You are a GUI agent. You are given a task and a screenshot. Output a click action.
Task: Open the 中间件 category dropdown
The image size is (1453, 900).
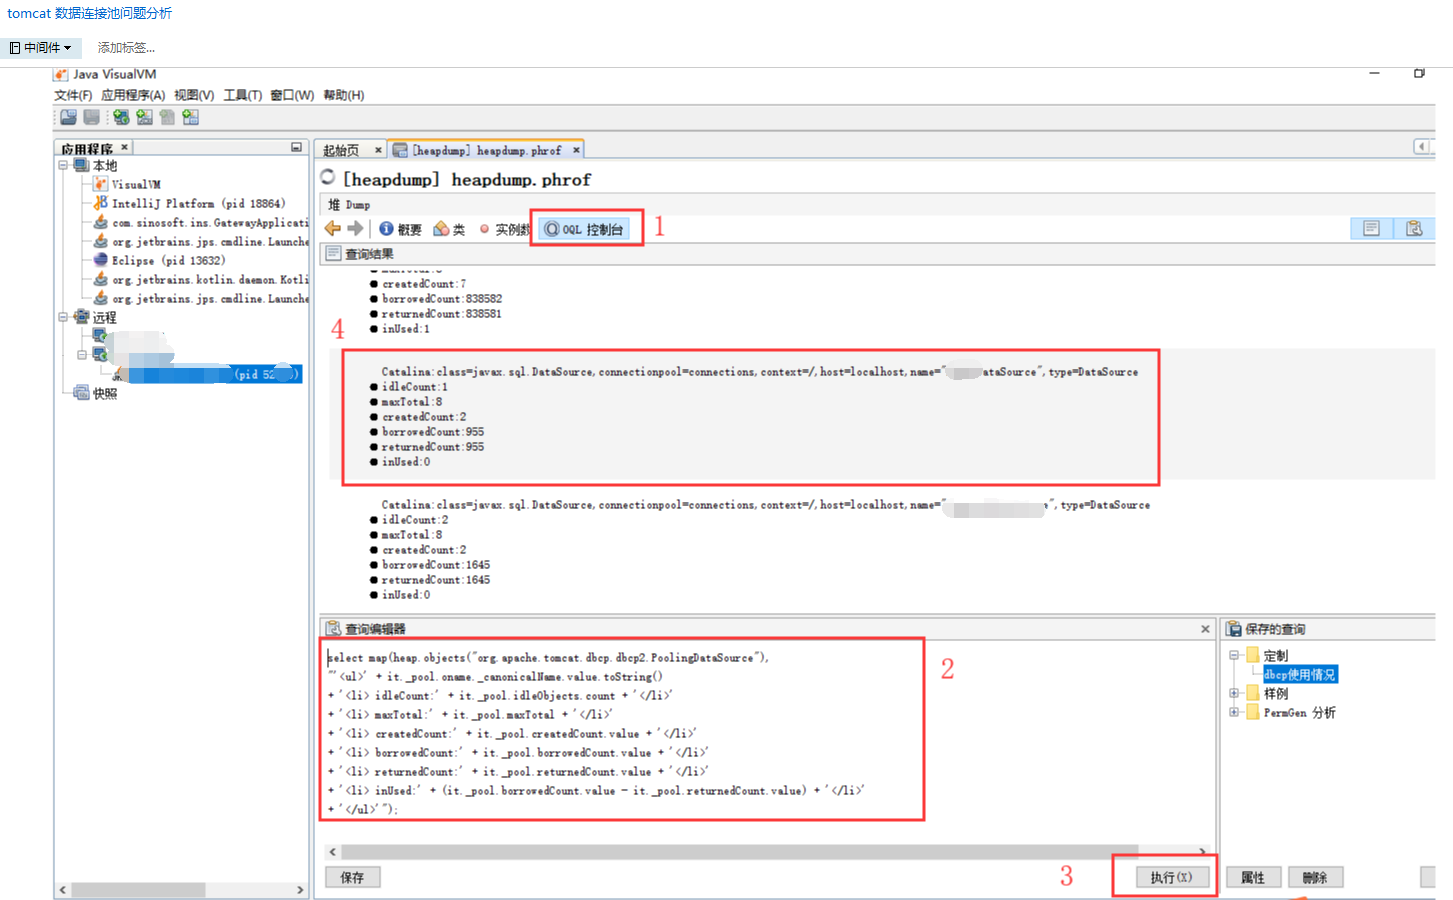(41, 47)
